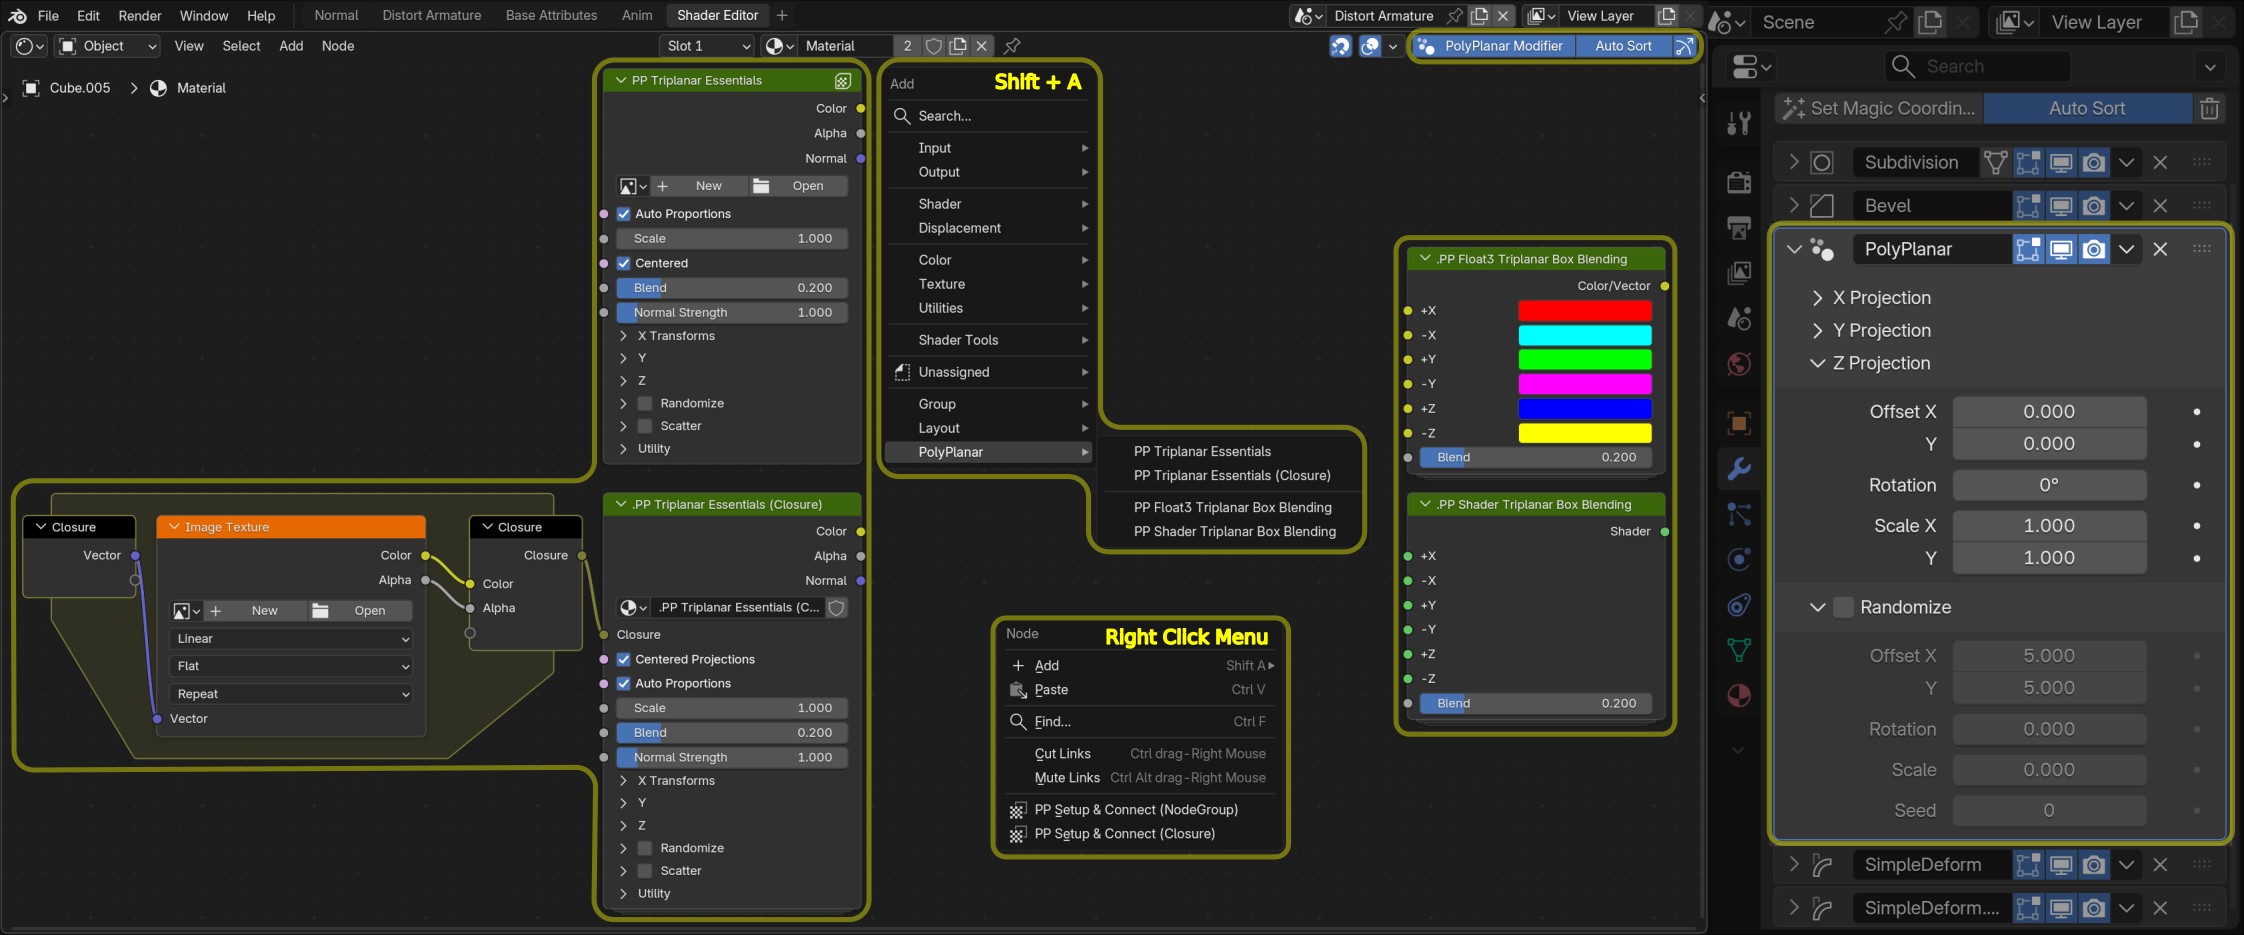Open the Tool properties tab in sidebar

click(1739, 122)
